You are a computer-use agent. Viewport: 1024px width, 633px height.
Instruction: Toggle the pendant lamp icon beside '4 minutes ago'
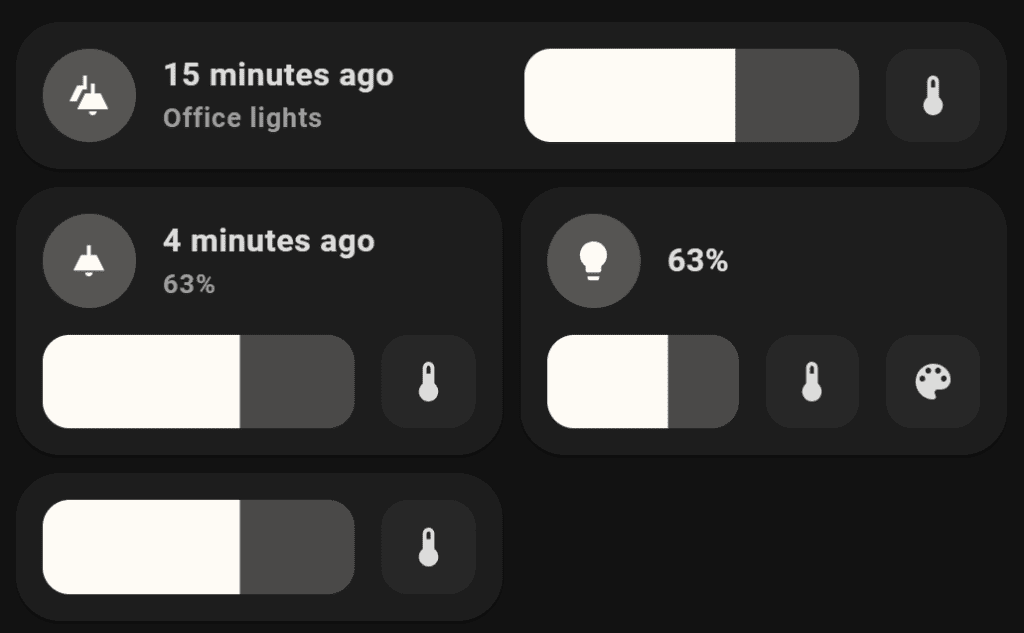pos(89,261)
